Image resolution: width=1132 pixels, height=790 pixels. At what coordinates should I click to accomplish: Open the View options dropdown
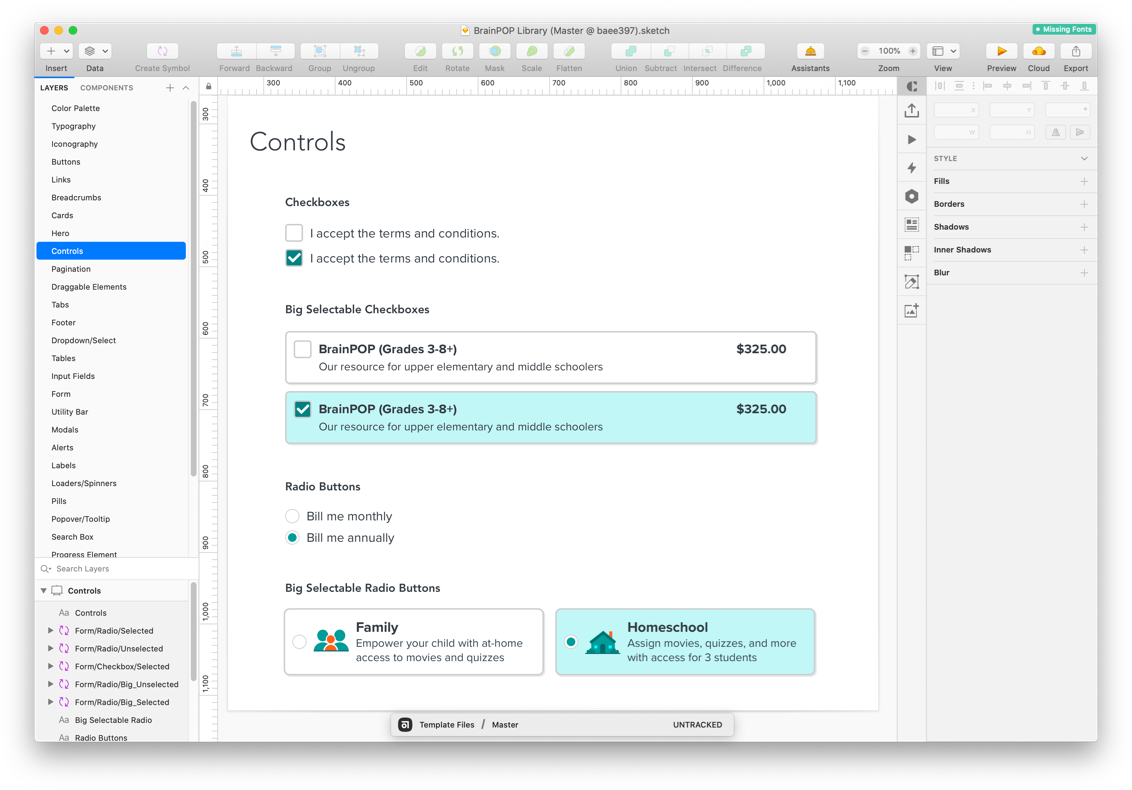click(x=943, y=51)
